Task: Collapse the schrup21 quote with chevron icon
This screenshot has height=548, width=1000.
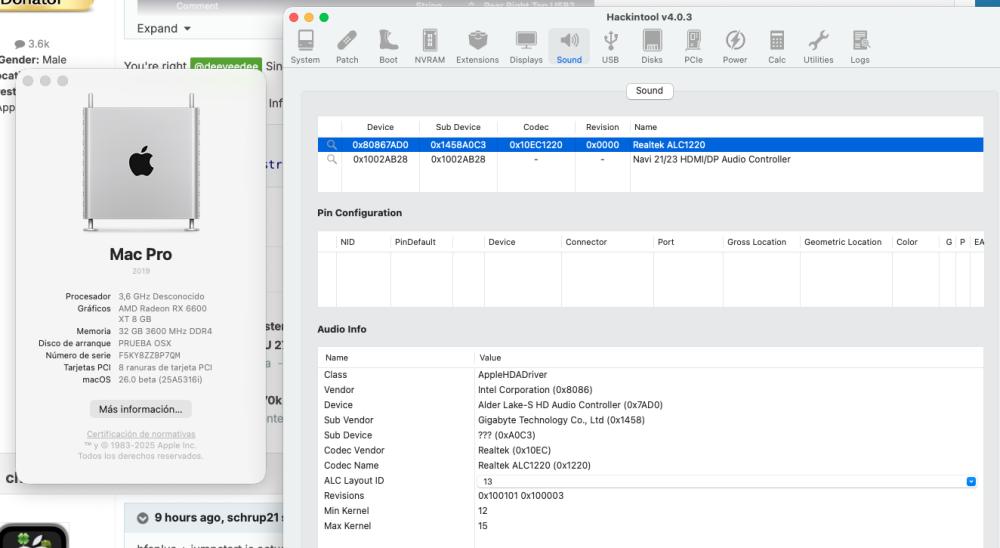Action: click(x=143, y=518)
